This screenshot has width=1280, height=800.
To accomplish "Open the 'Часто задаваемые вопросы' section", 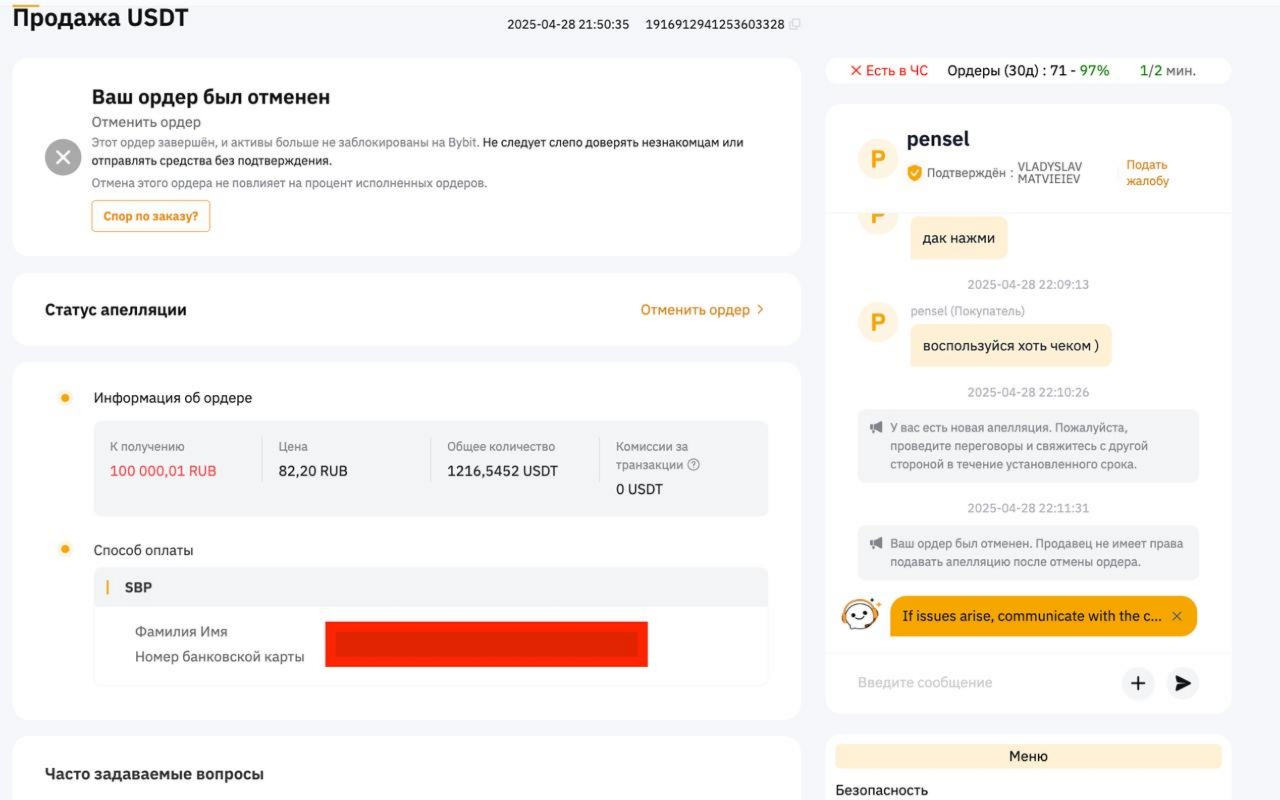I will tap(154, 774).
